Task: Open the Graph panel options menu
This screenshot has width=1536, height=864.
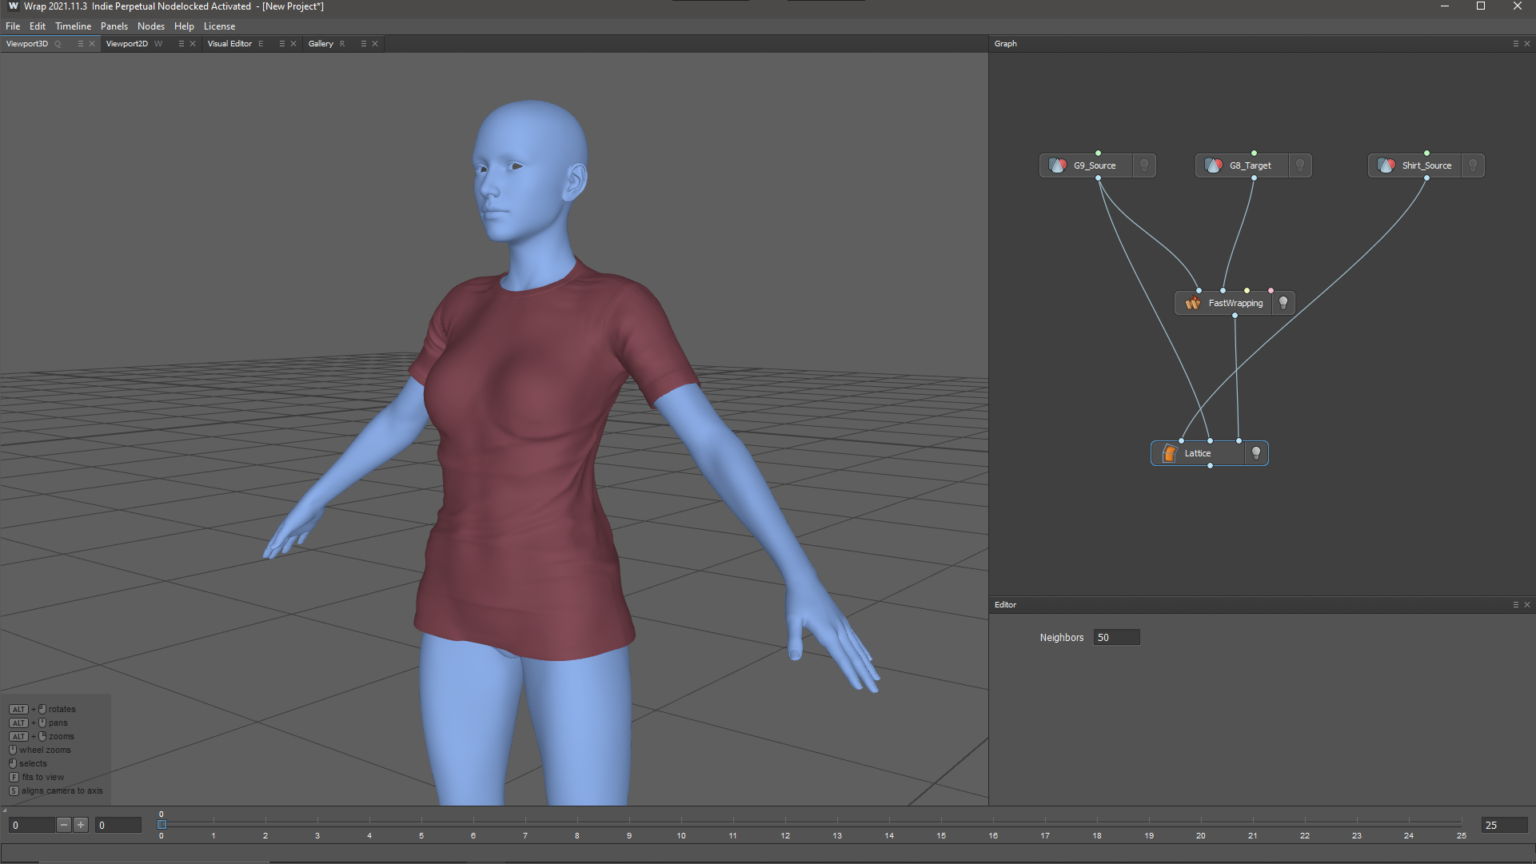Action: (1516, 43)
